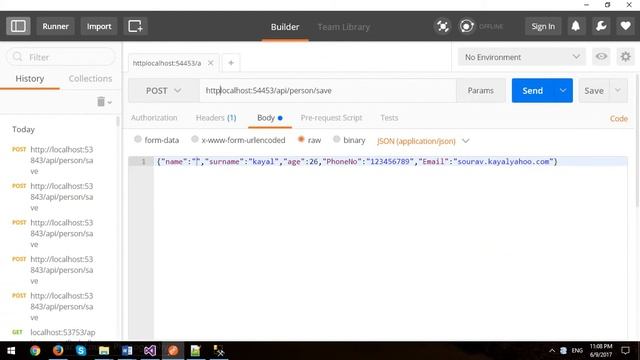Select the binary body option

click(336, 140)
